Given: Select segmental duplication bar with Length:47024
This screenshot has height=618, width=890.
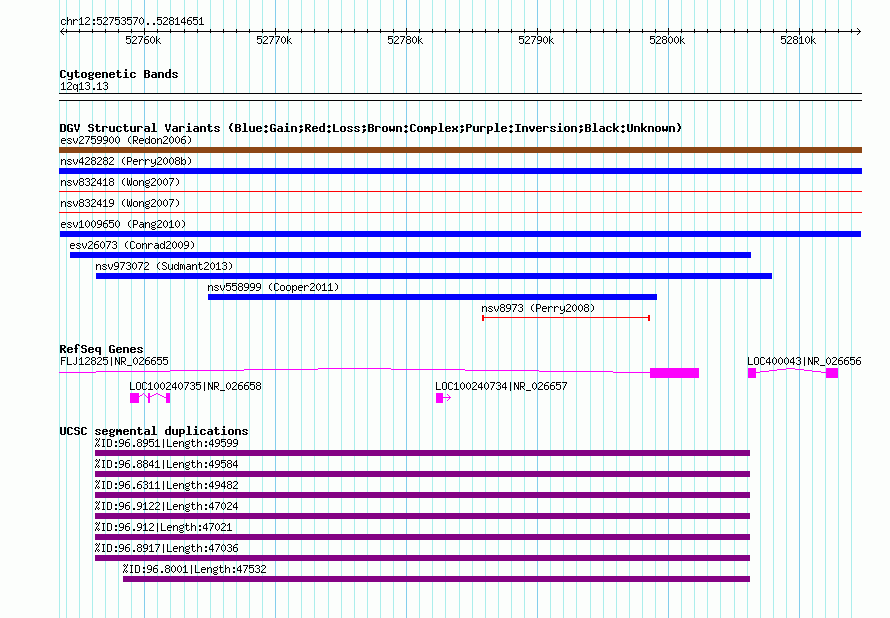Looking at the screenshot, I should pyautogui.click(x=422, y=516).
